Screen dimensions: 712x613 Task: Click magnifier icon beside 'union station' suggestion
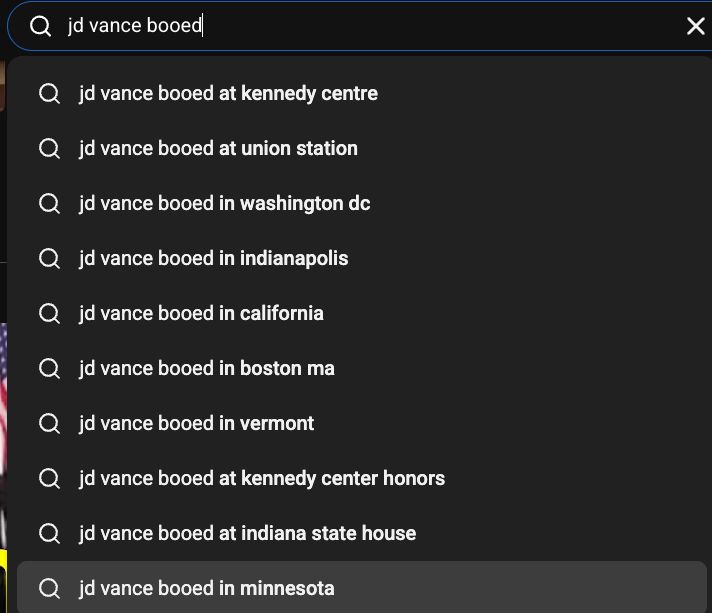[x=49, y=149]
